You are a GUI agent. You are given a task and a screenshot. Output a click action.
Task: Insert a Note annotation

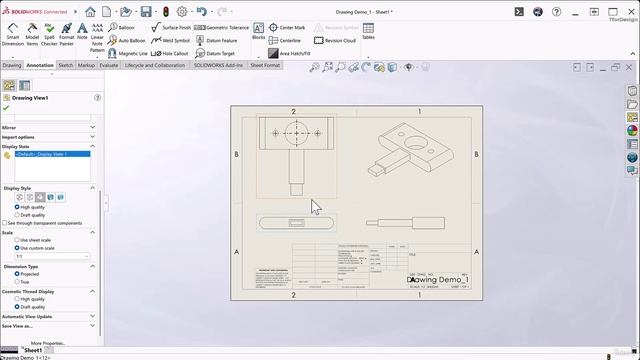[82, 31]
